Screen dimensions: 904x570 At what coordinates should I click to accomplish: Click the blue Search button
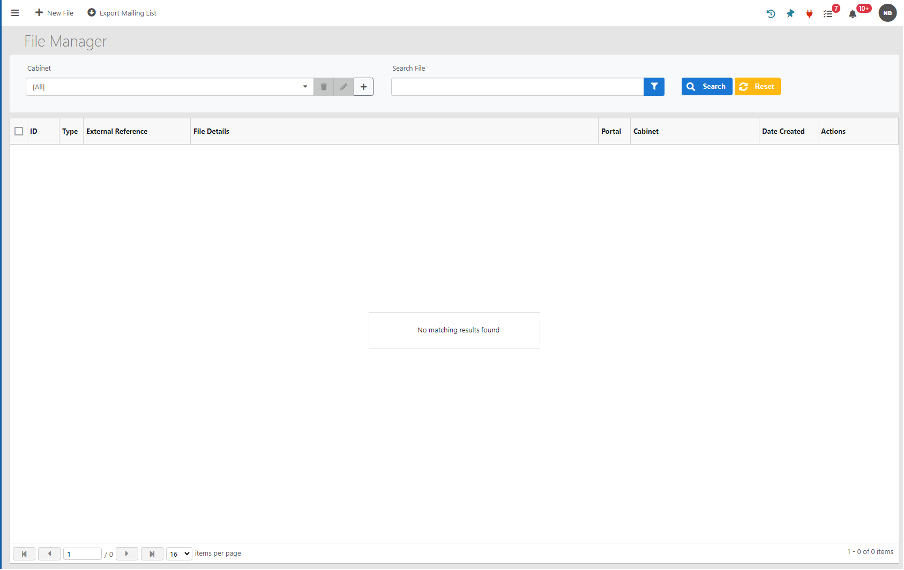(707, 86)
